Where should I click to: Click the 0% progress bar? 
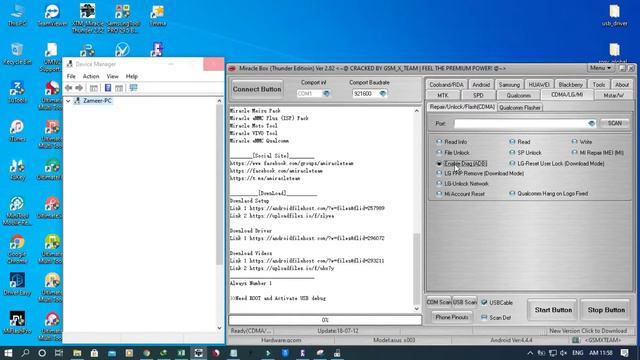tap(325, 320)
